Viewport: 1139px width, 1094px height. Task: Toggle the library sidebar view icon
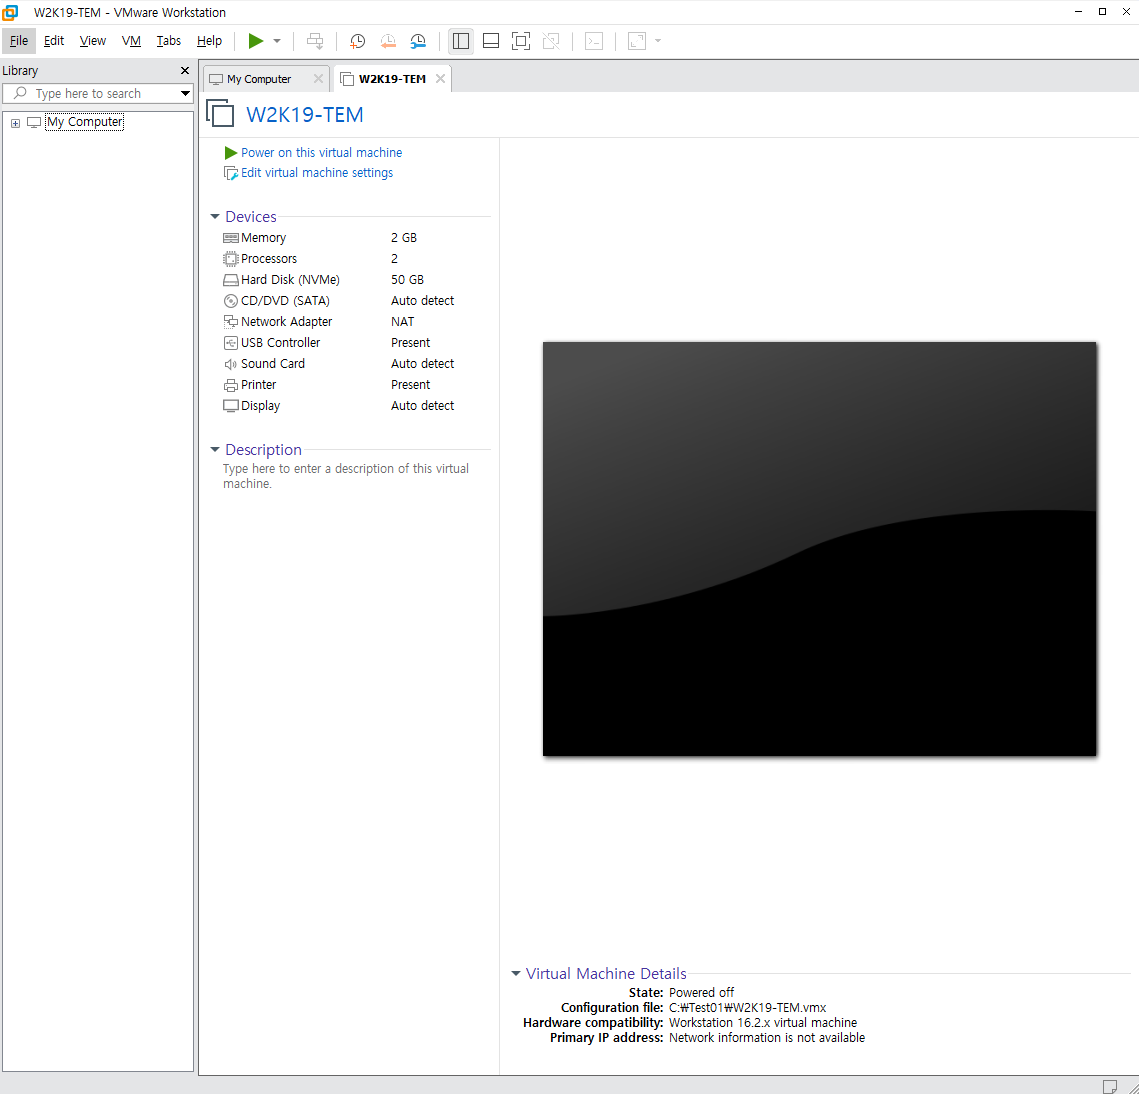[461, 41]
